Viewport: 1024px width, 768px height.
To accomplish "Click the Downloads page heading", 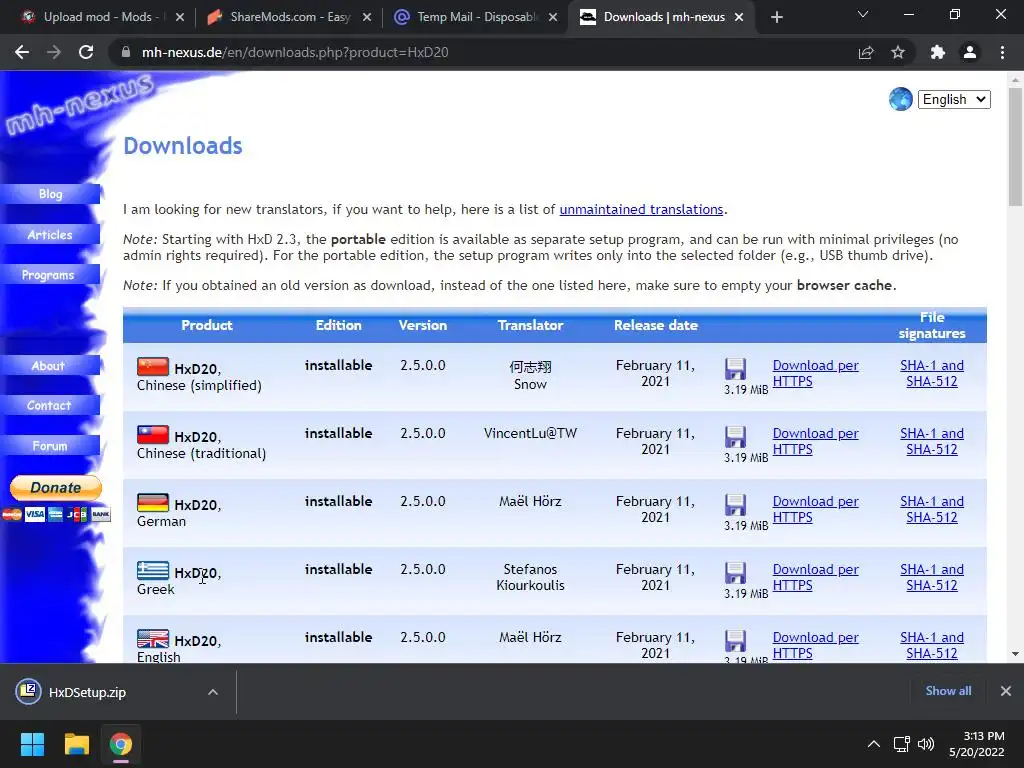I will coord(183,146).
